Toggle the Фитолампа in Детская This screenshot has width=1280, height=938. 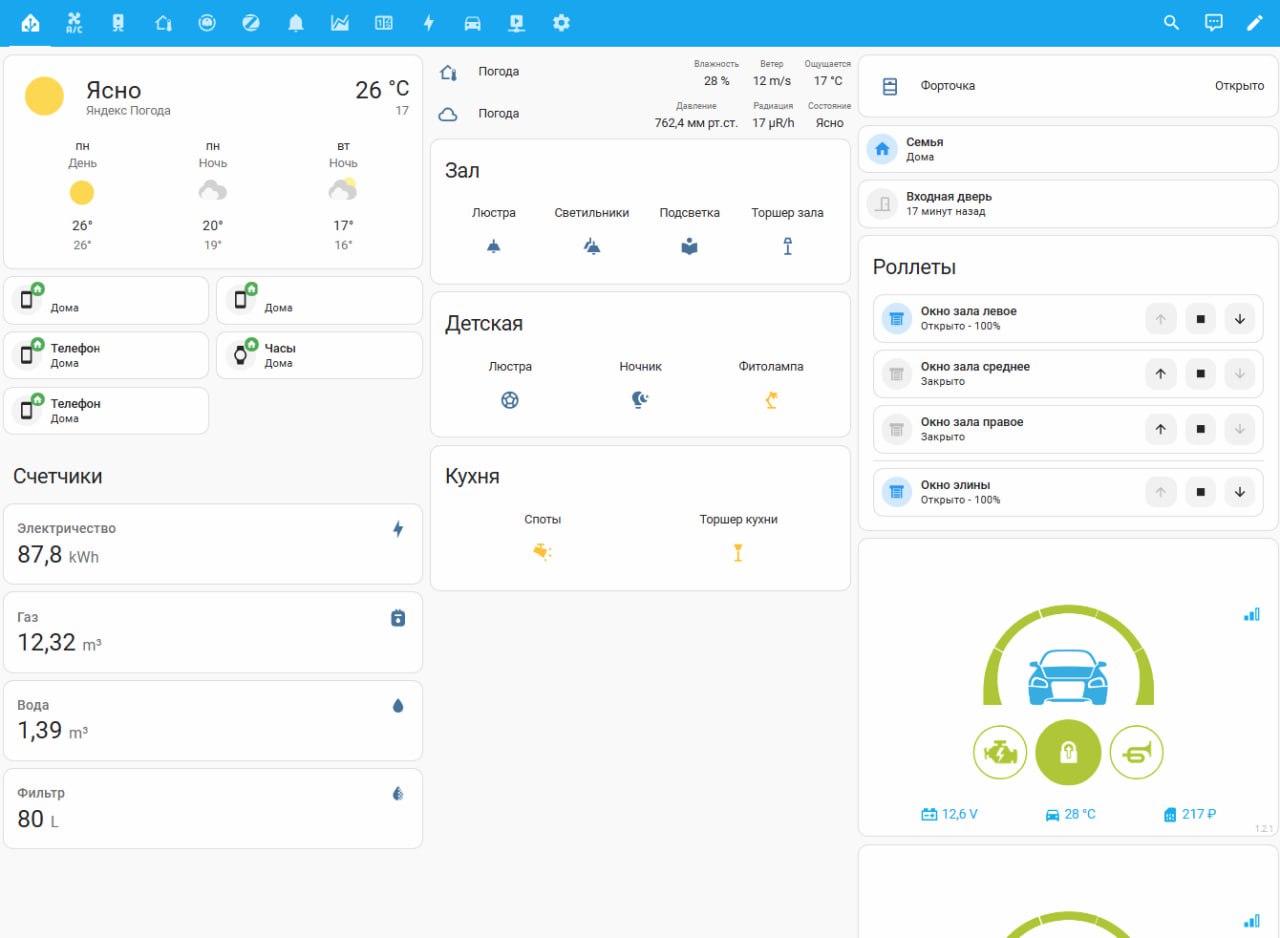point(771,400)
